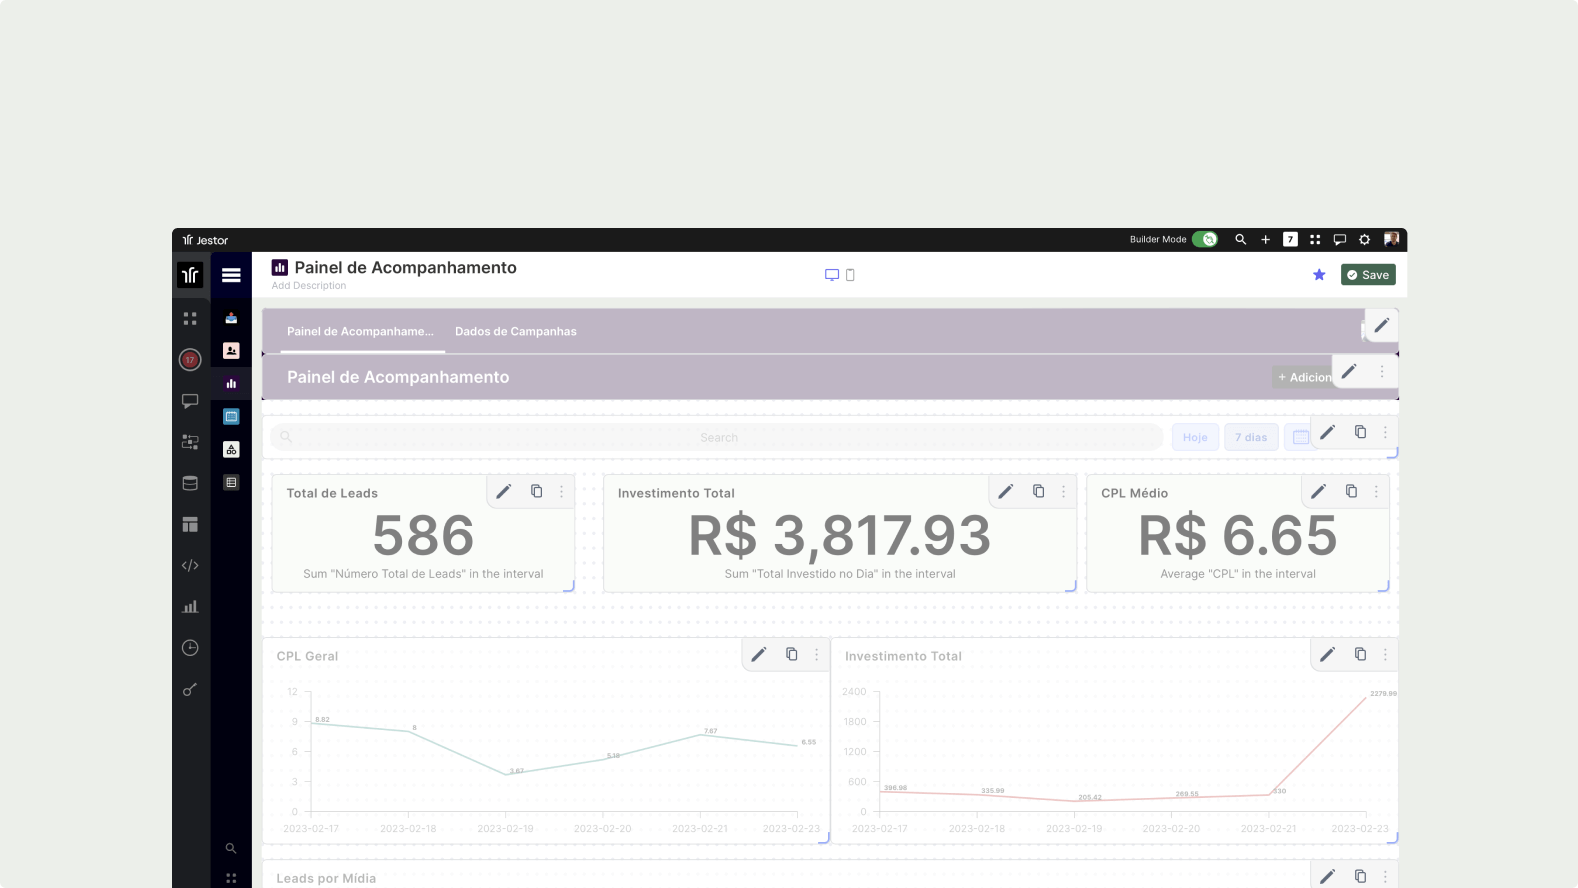Open the apps grid icon in the left sidebar
This screenshot has width=1578, height=888.
tap(190, 318)
